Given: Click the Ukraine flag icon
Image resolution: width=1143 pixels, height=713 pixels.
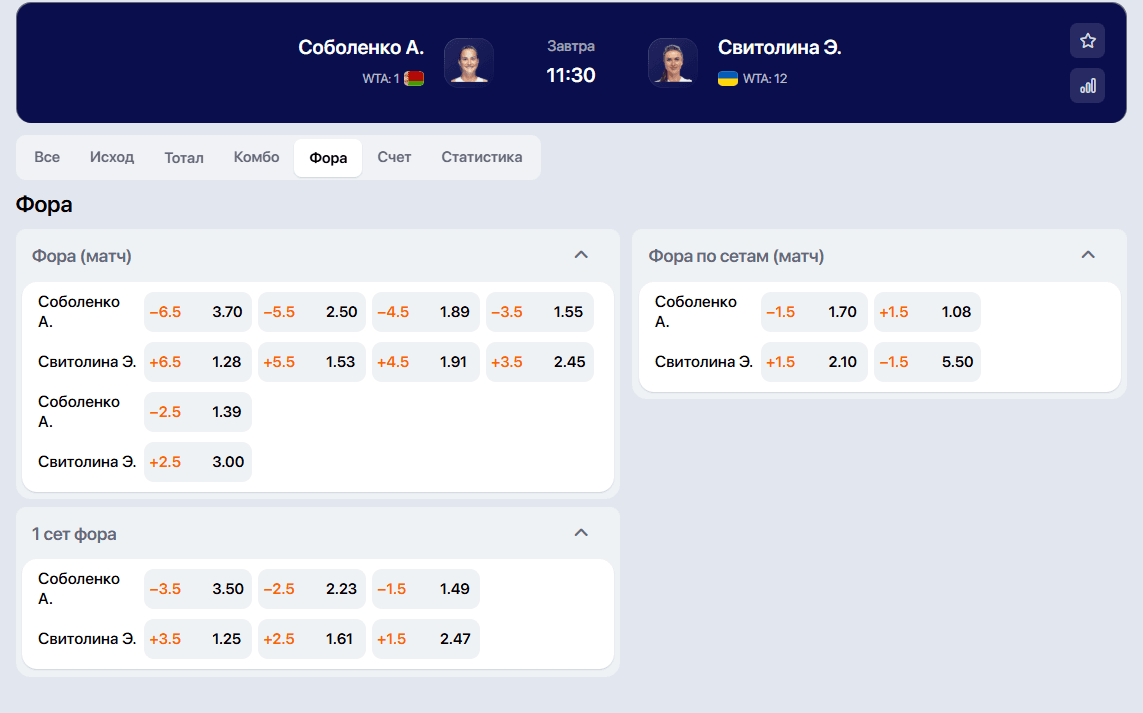Looking at the screenshot, I should [x=728, y=79].
